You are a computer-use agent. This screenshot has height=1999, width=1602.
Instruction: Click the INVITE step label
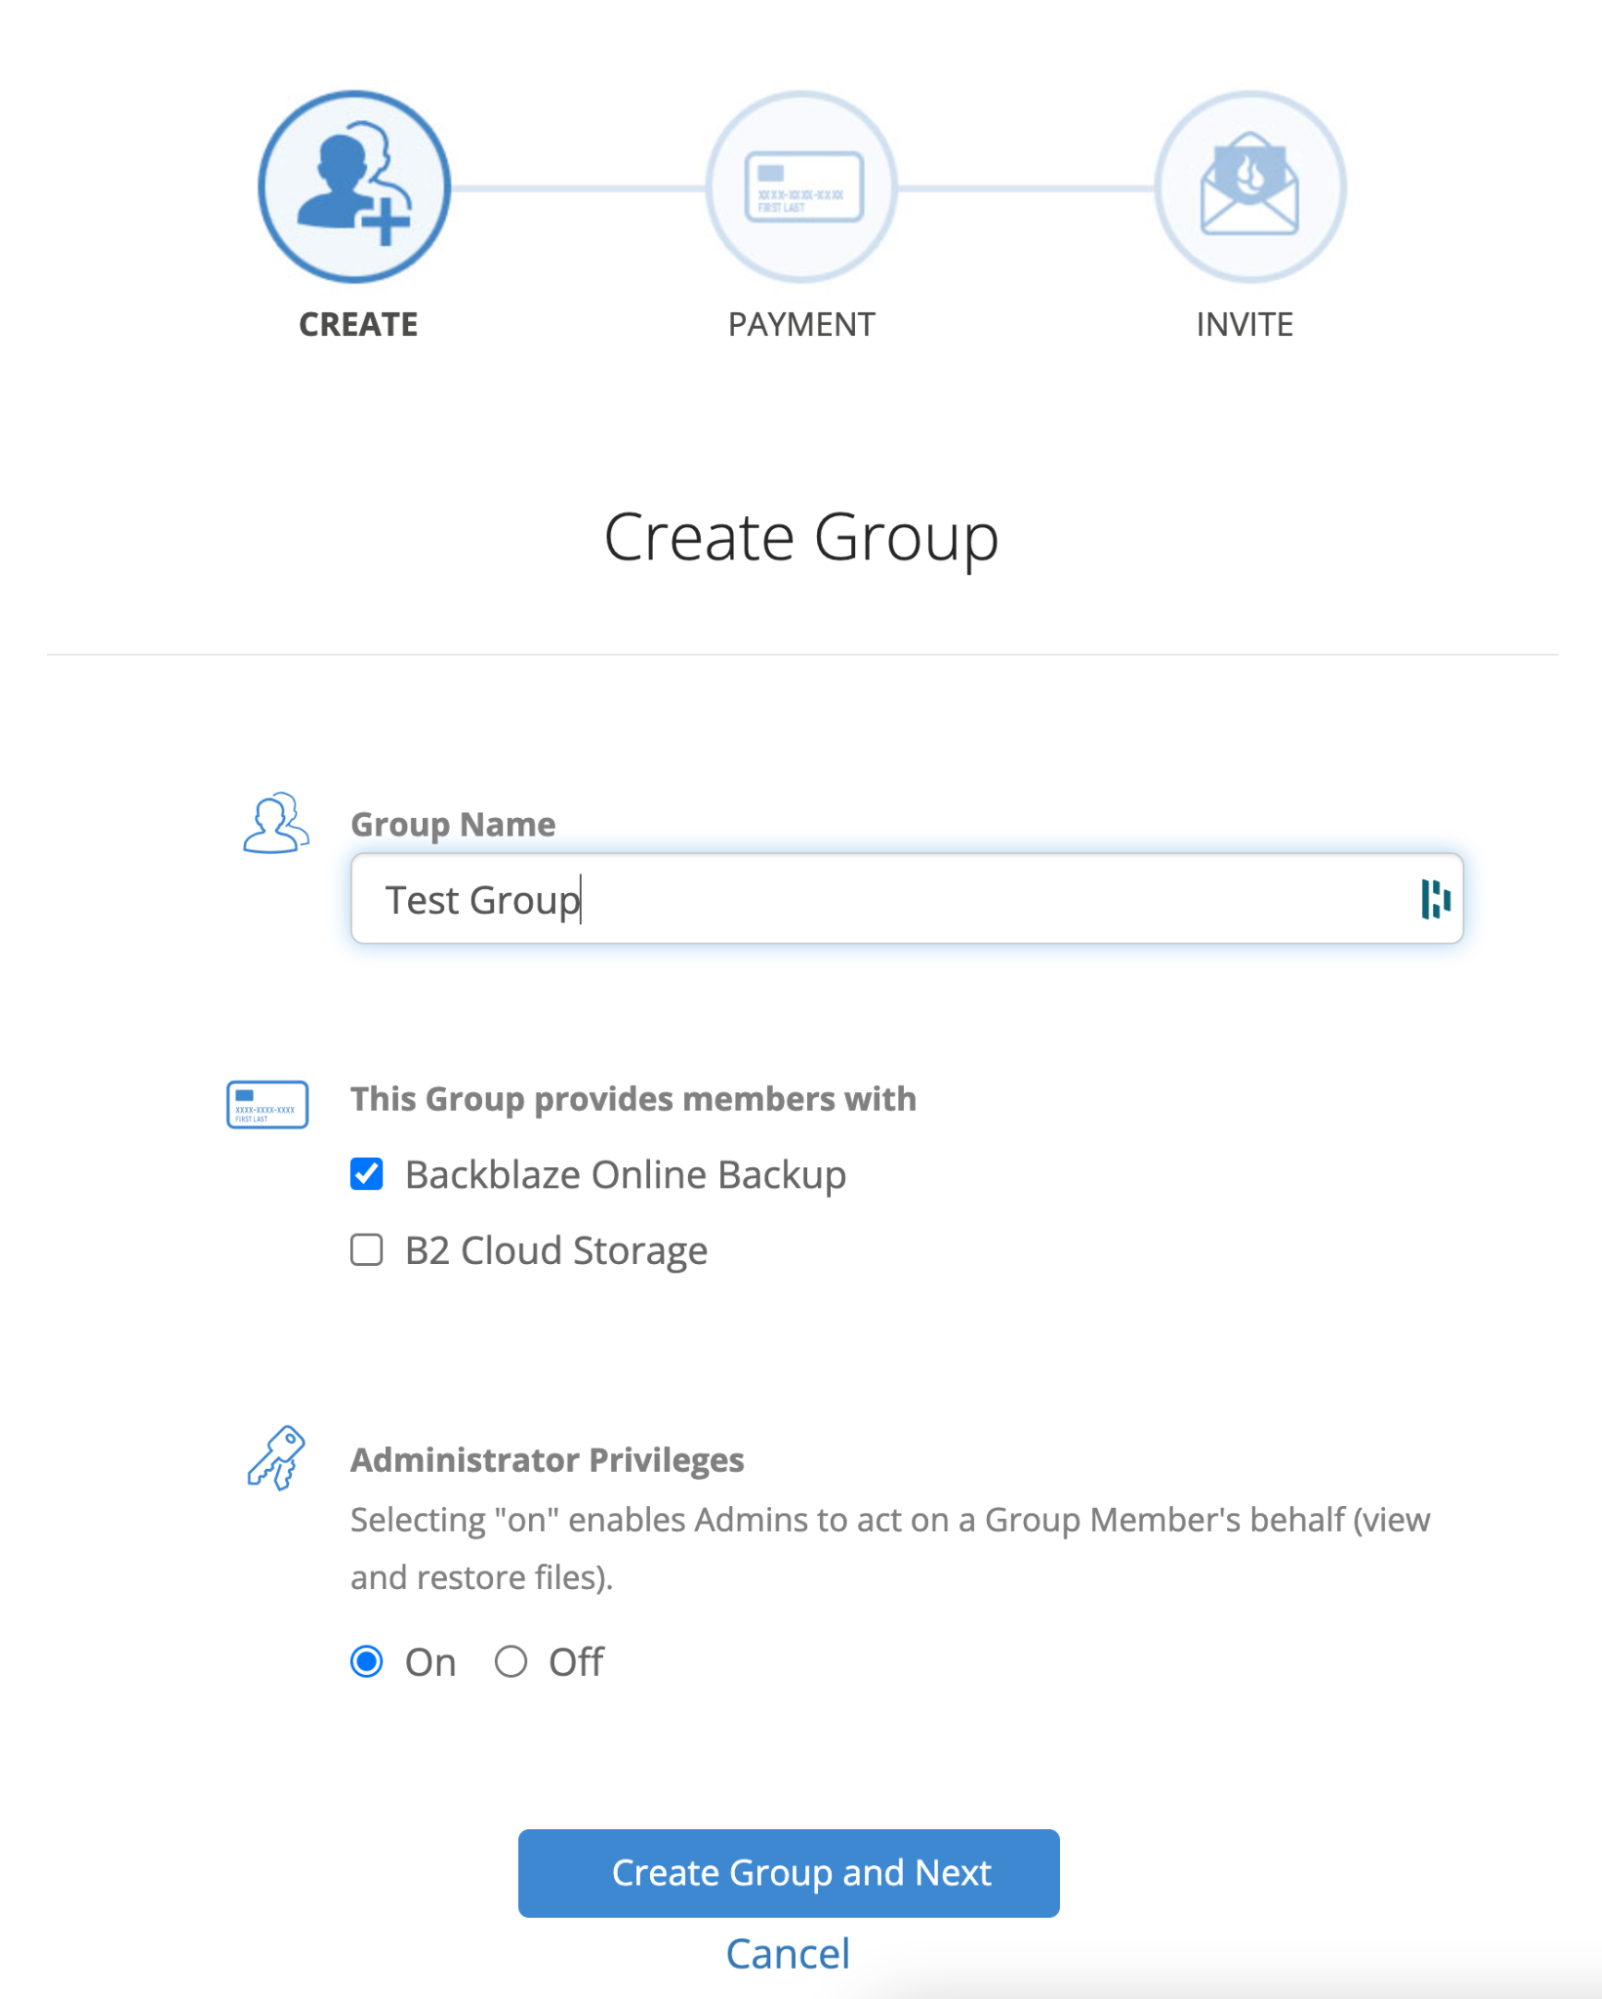coord(1245,325)
